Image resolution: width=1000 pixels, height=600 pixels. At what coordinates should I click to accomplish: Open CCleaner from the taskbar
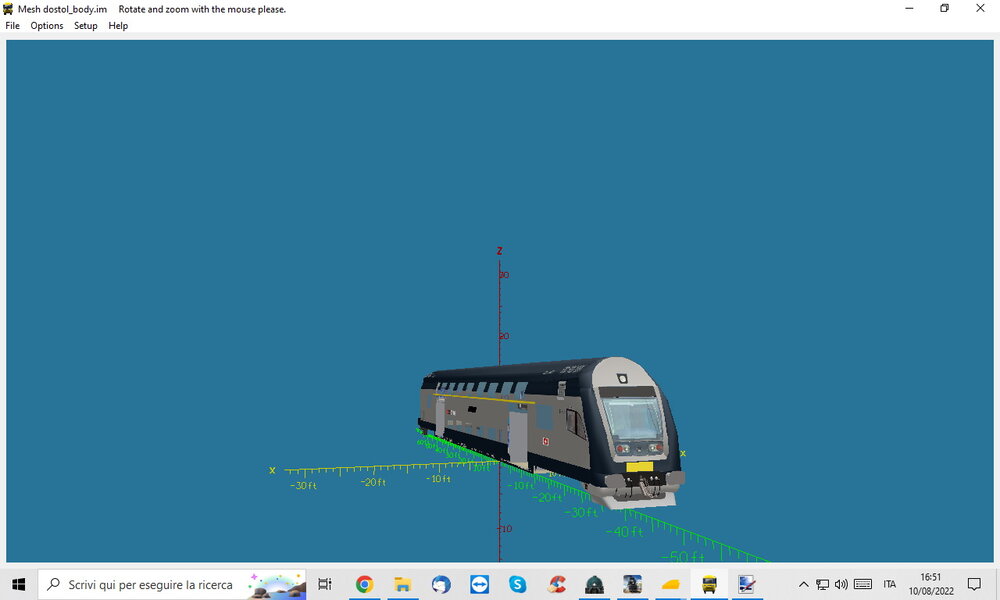click(556, 584)
